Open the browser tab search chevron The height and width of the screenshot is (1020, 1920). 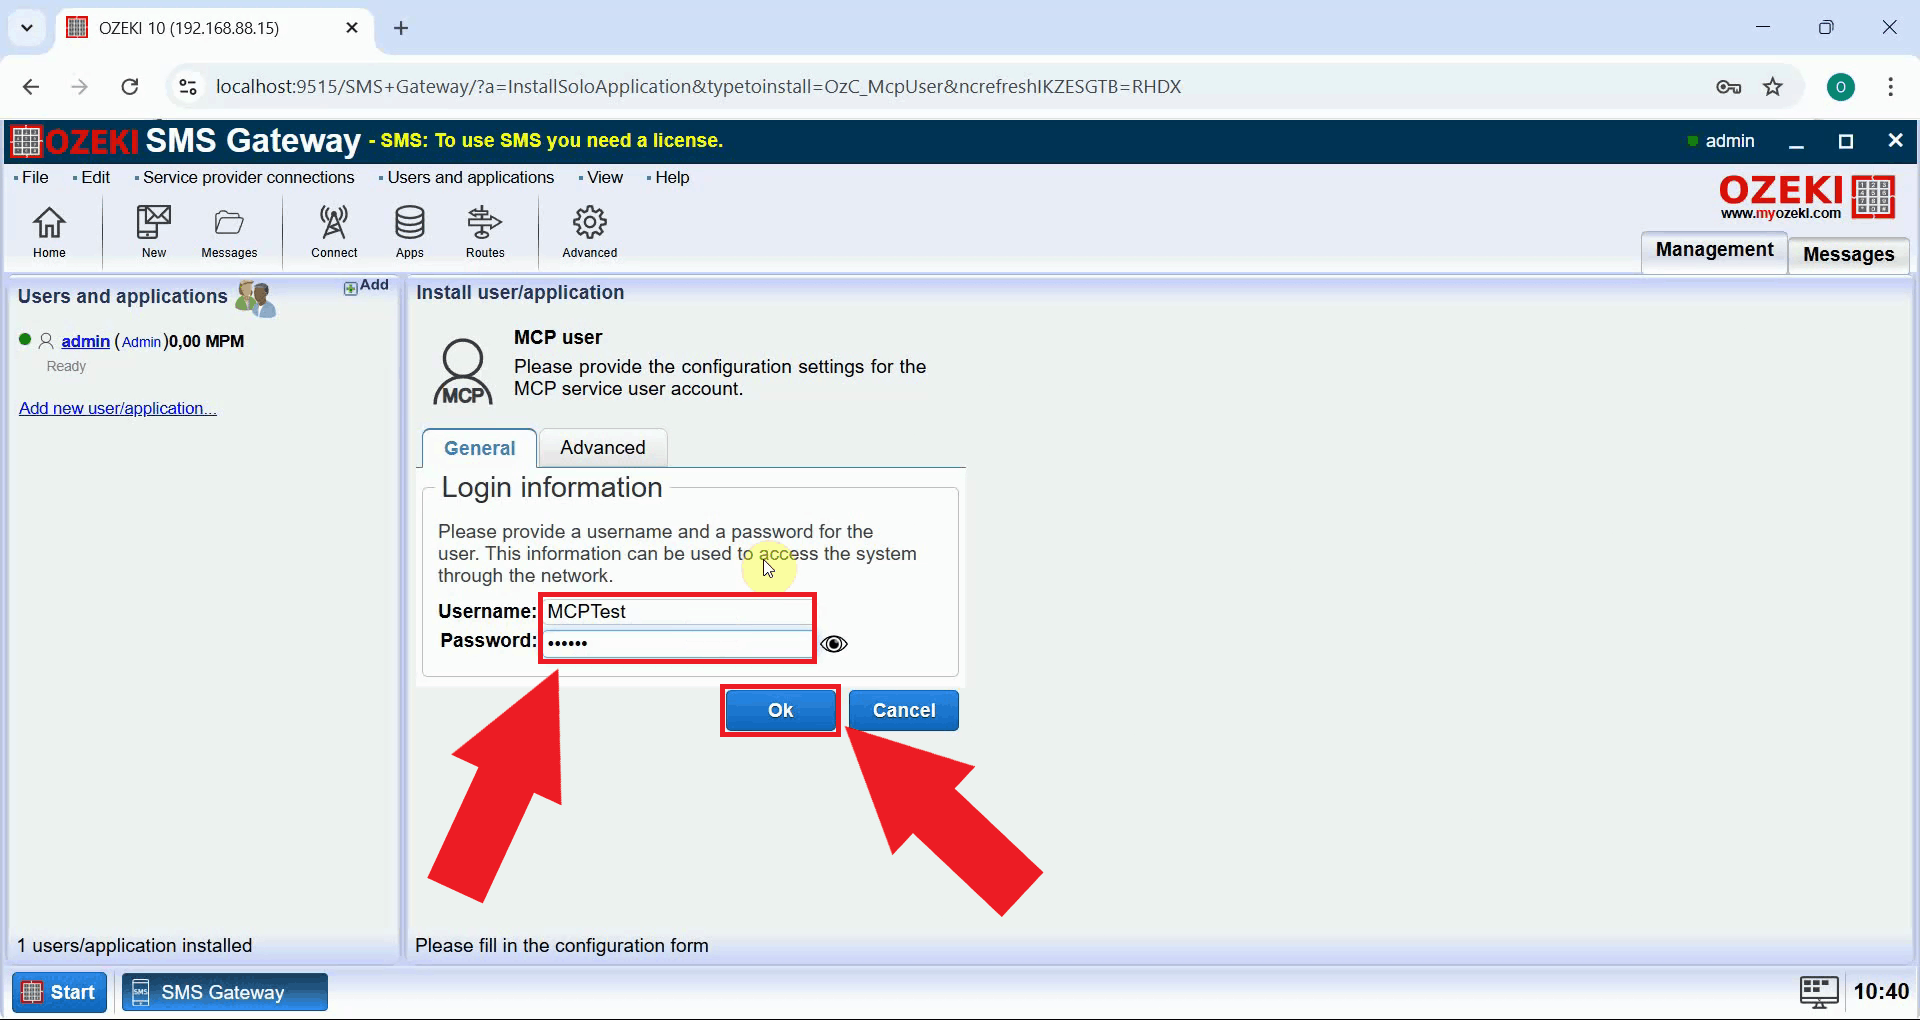tap(26, 27)
